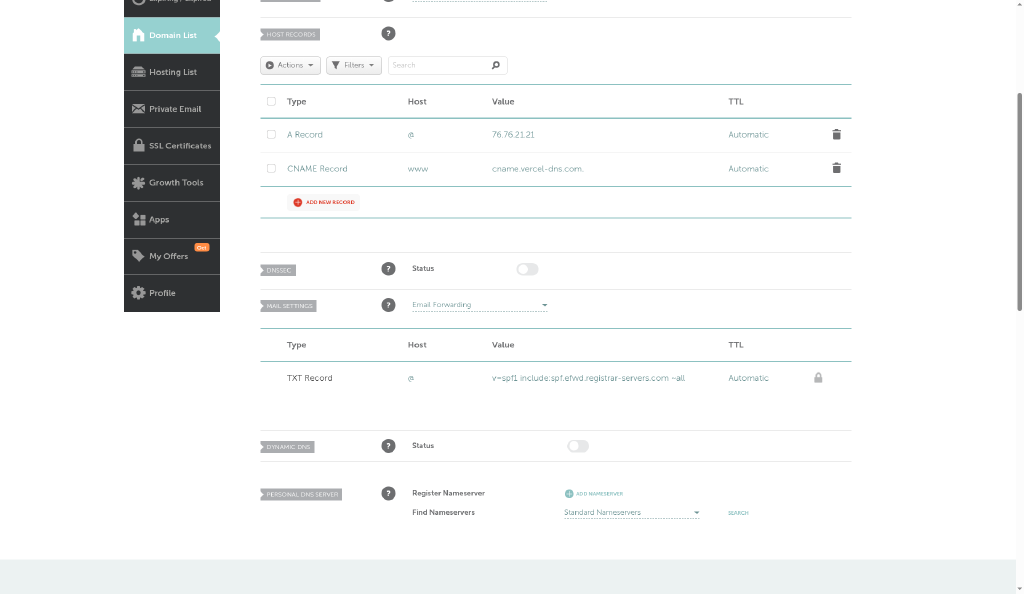Click the CNAME value cname.vercel-dns.com.
1024x594 pixels.
(537, 168)
